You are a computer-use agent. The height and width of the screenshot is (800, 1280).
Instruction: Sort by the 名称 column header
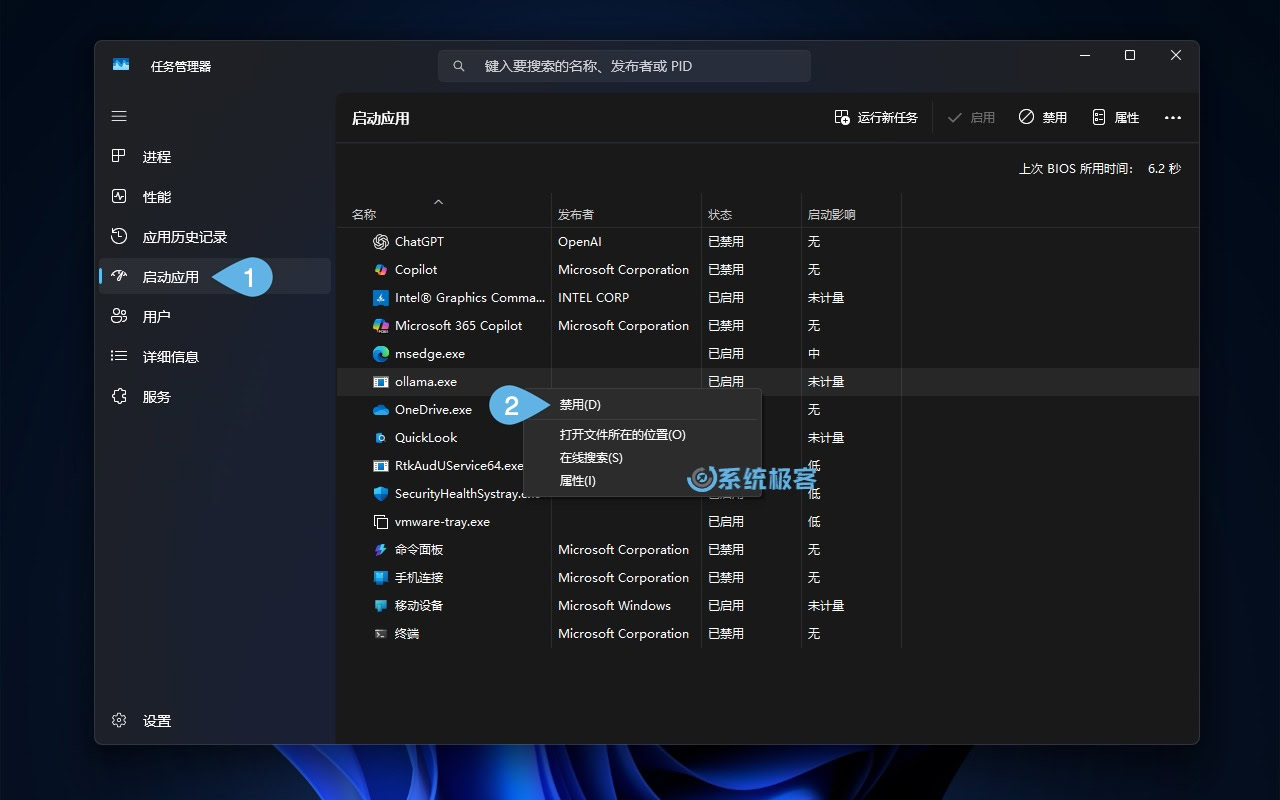pyautogui.click(x=364, y=215)
